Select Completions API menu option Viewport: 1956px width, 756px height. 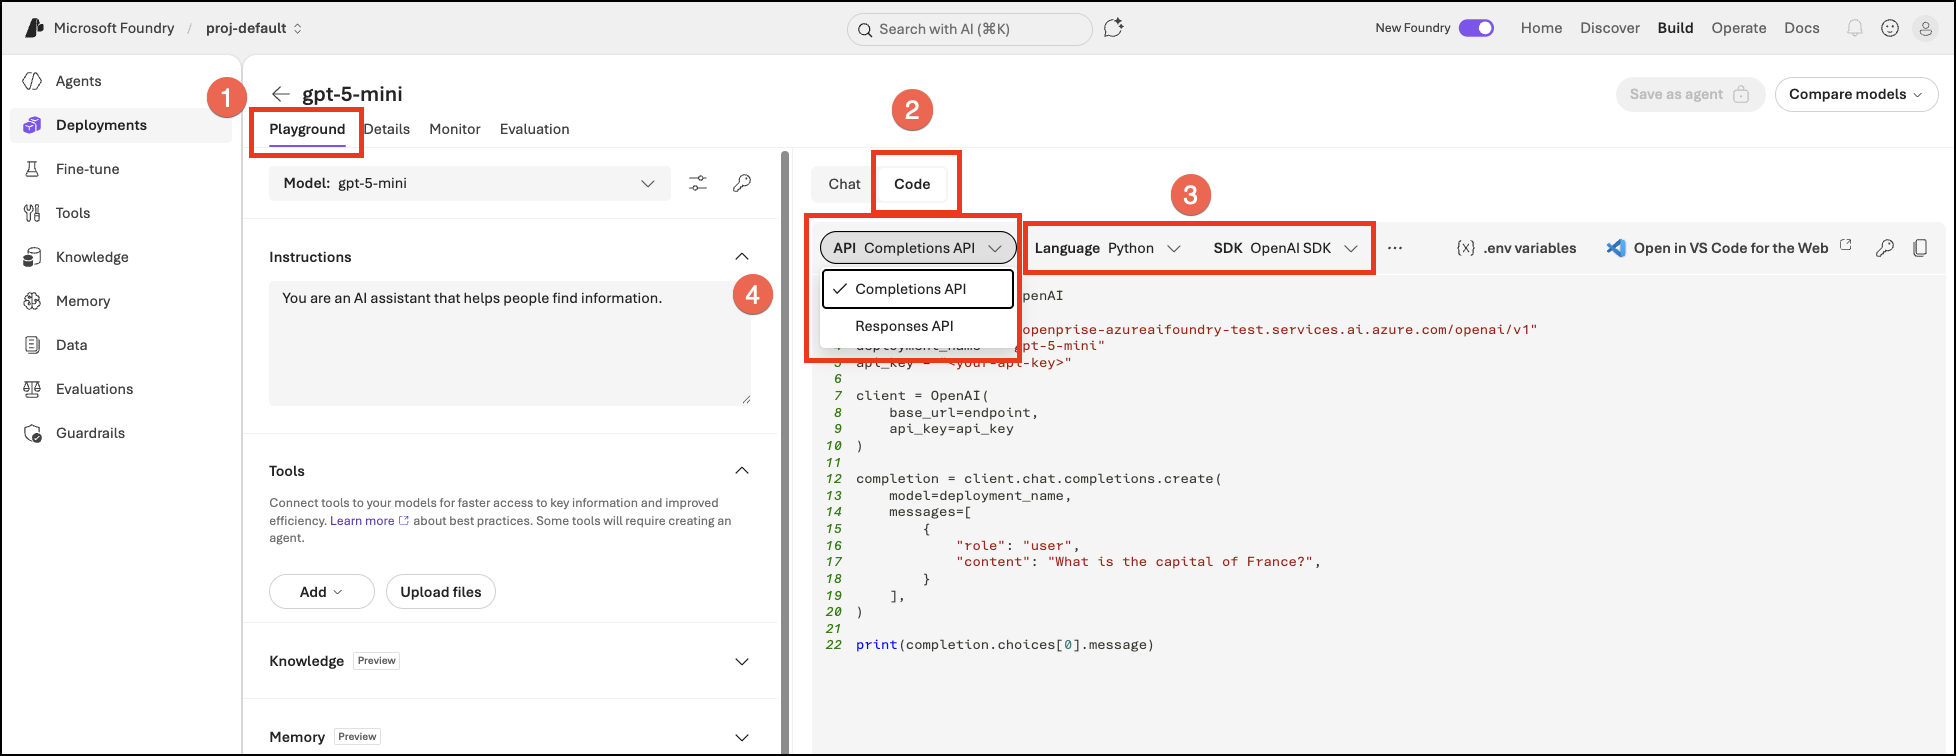[x=918, y=289]
